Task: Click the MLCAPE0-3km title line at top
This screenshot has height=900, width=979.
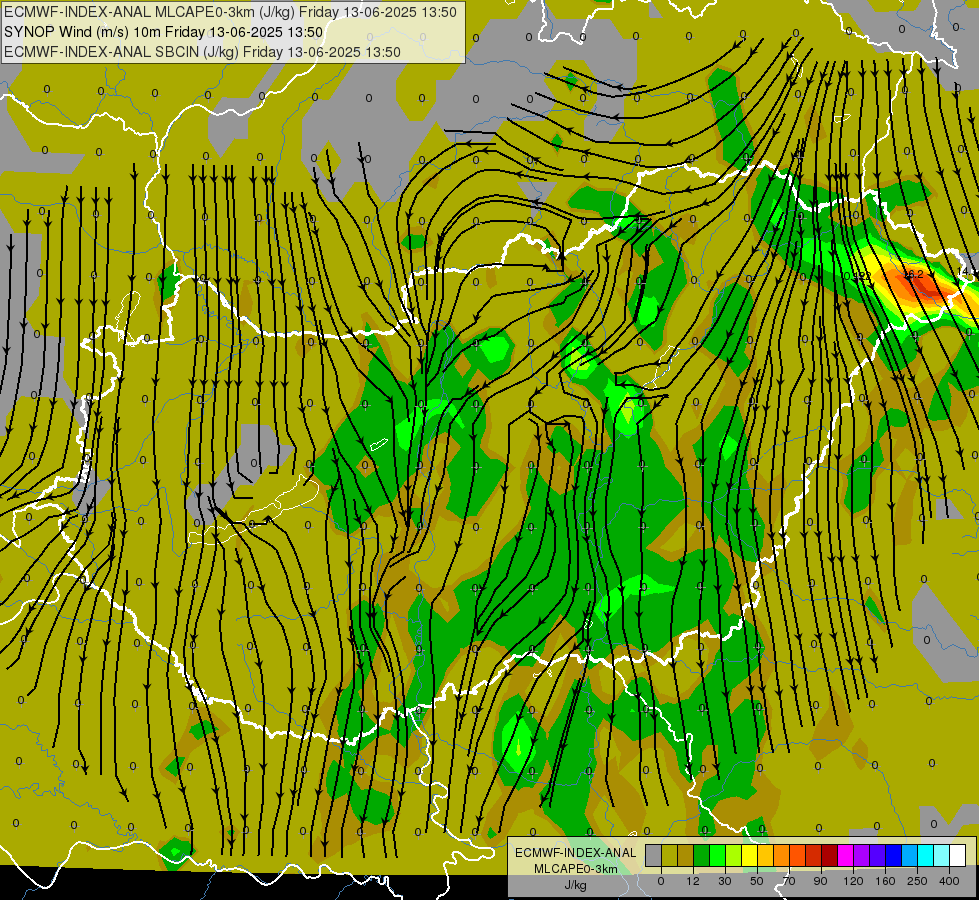Action: [230, 12]
